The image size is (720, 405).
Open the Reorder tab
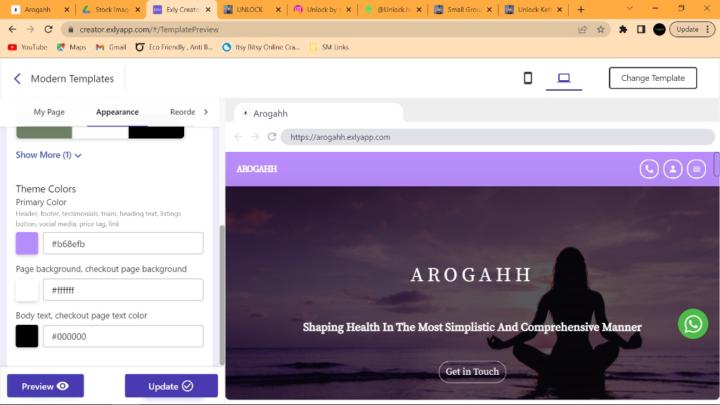(x=182, y=112)
